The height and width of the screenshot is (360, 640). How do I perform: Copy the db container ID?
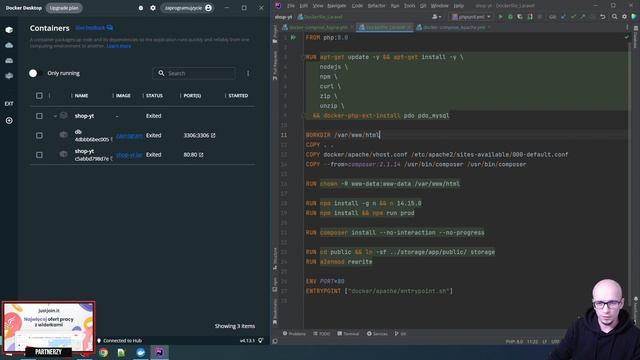(111, 140)
